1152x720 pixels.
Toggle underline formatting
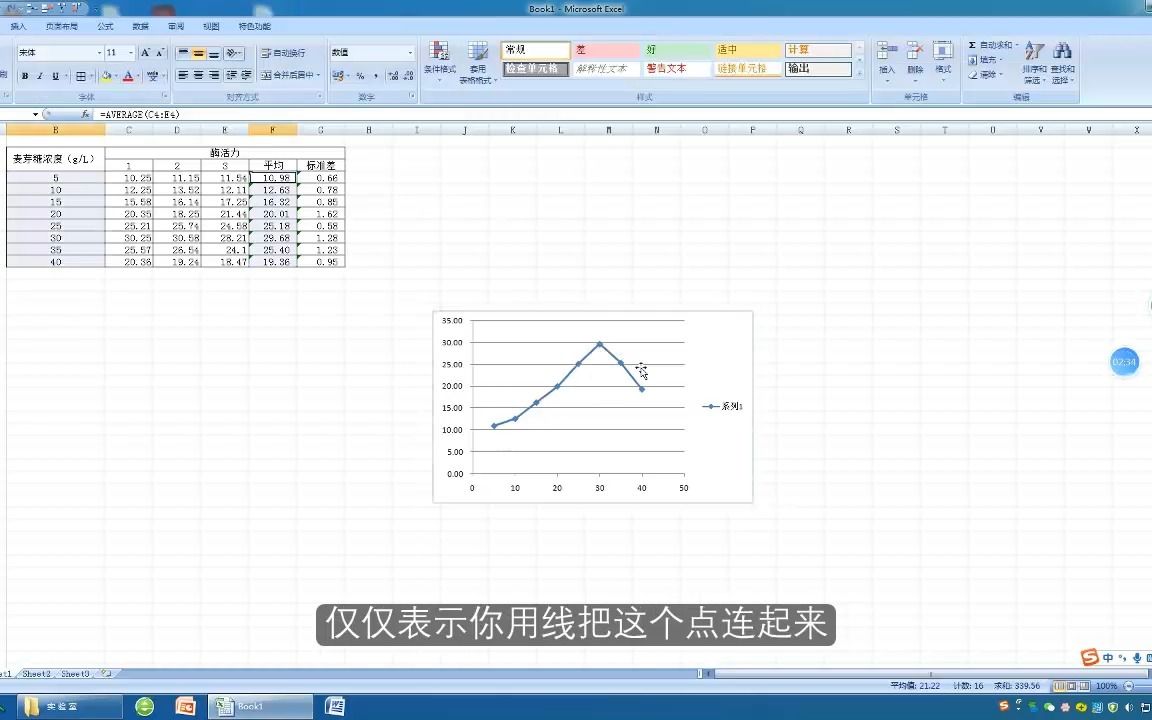(54, 75)
